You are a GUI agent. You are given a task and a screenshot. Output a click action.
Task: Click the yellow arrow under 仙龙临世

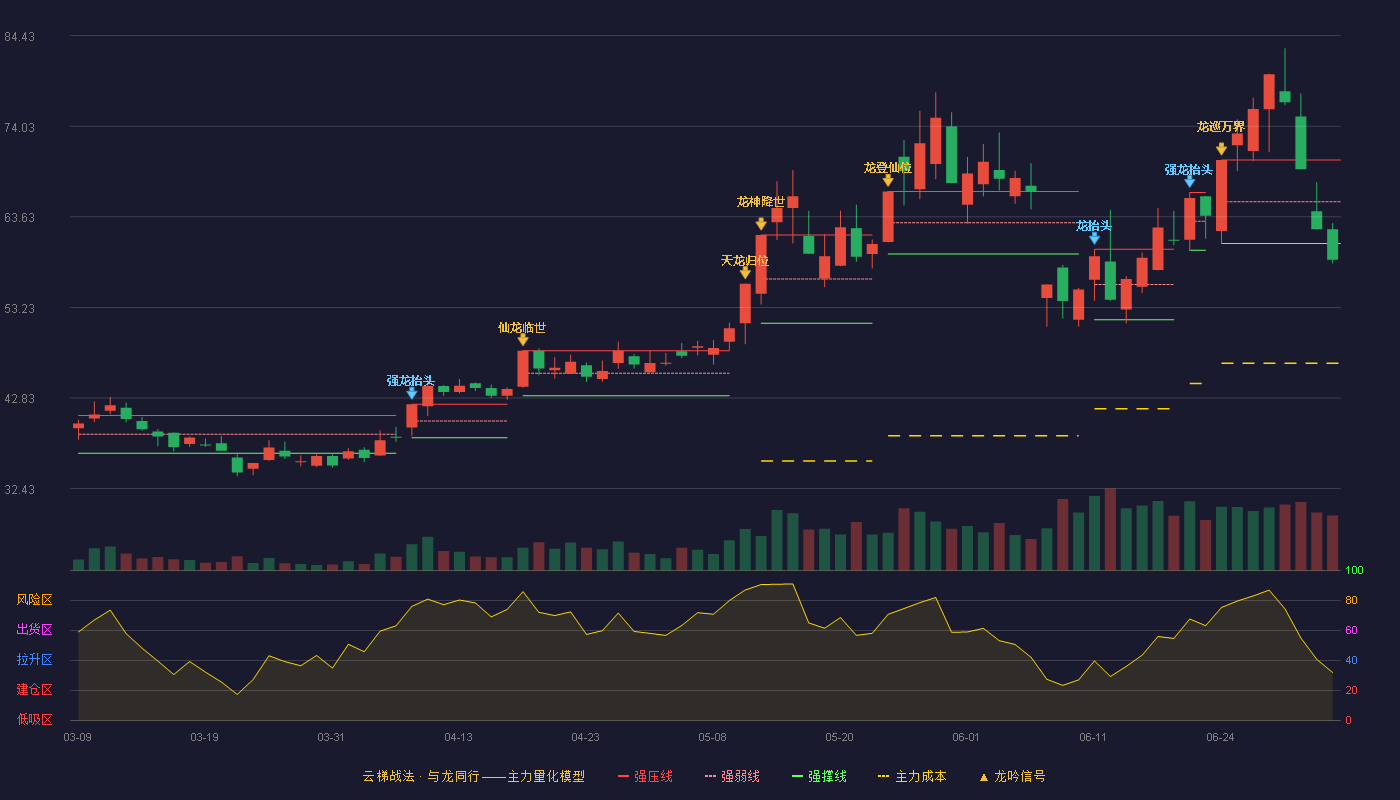click(x=523, y=340)
